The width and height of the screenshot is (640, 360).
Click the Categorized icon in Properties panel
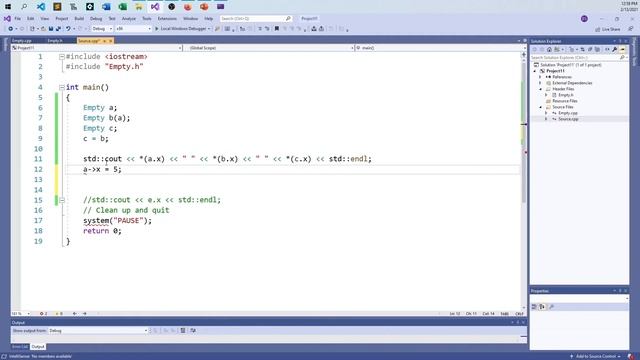point(534,307)
